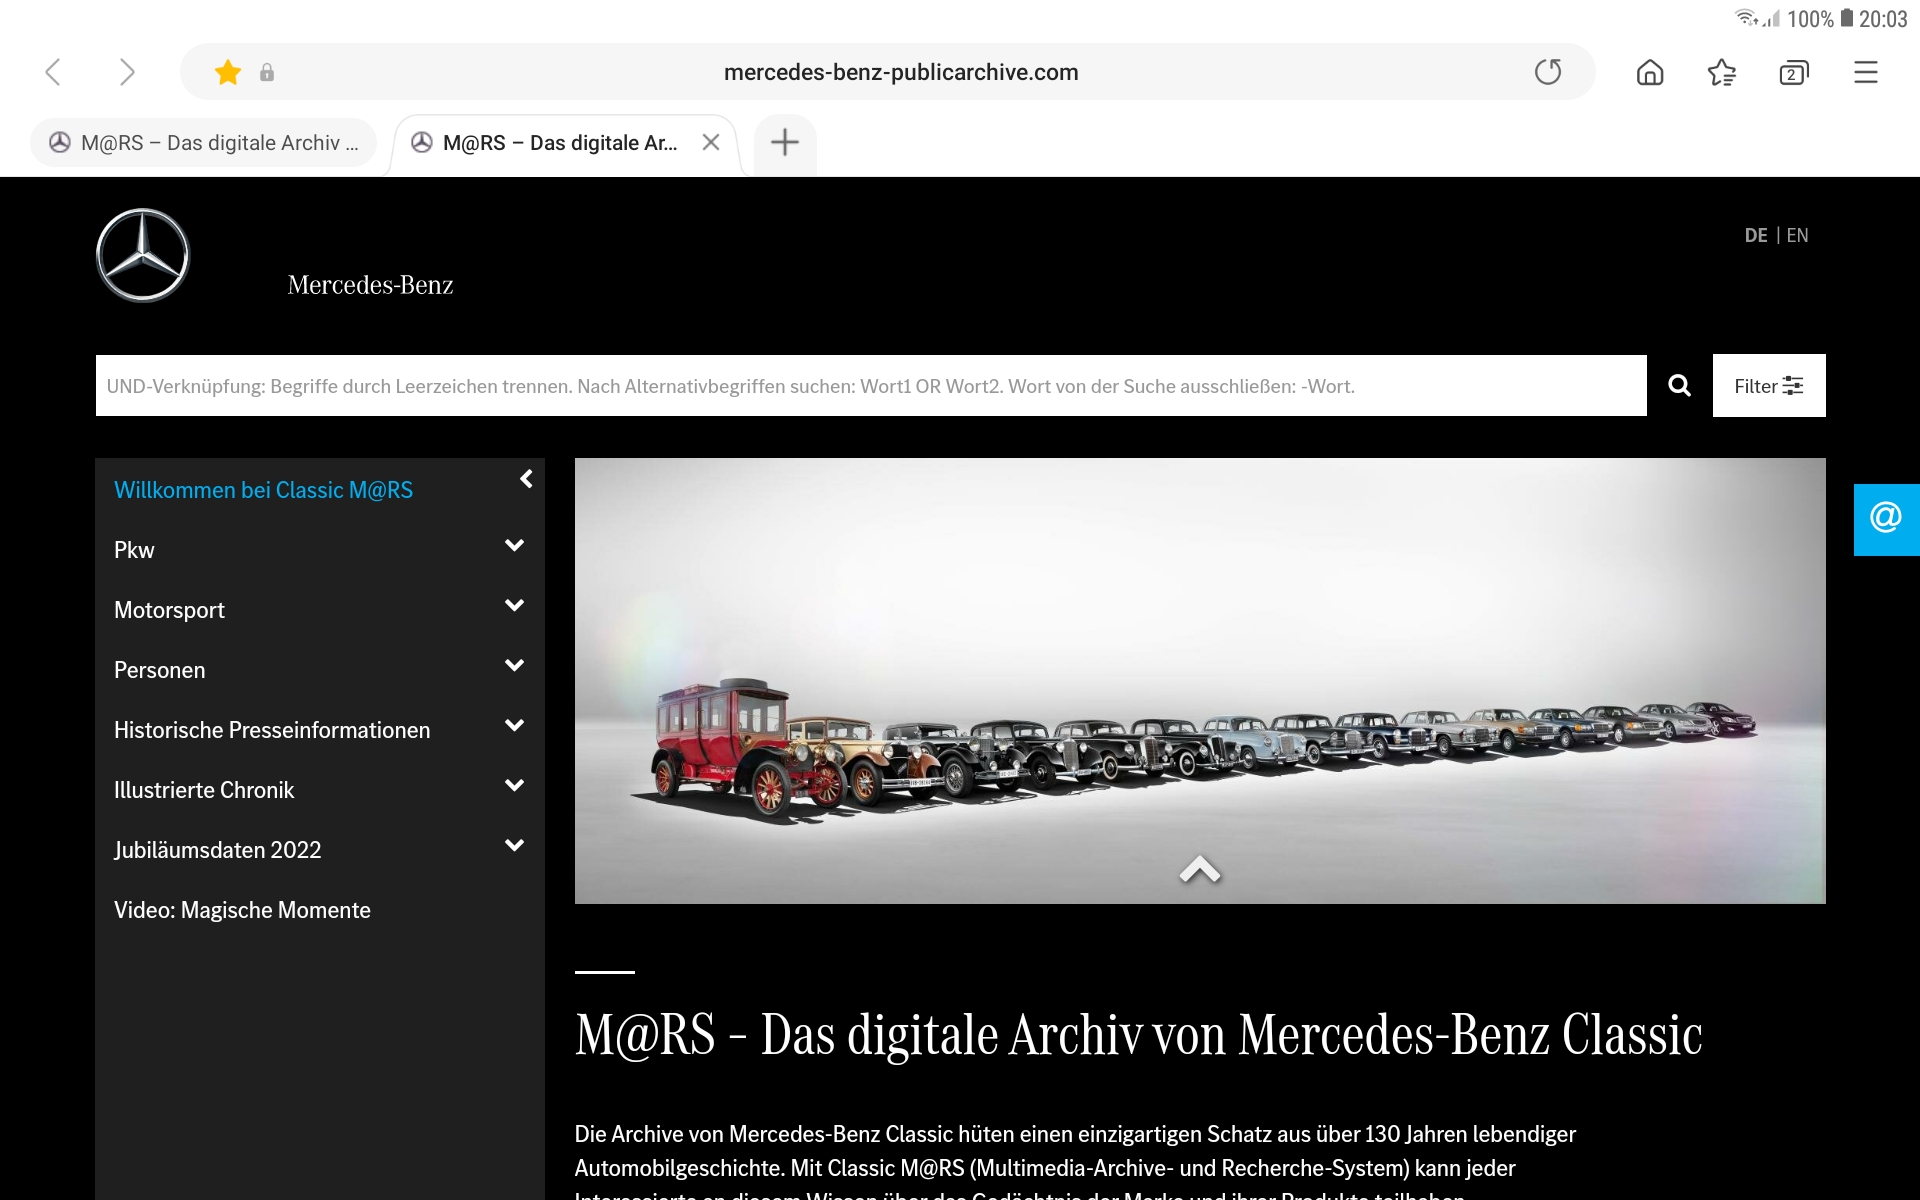Reload the page with the refresh icon
The width and height of the screenshot is (1920, 1200).
pos(1548,72)
